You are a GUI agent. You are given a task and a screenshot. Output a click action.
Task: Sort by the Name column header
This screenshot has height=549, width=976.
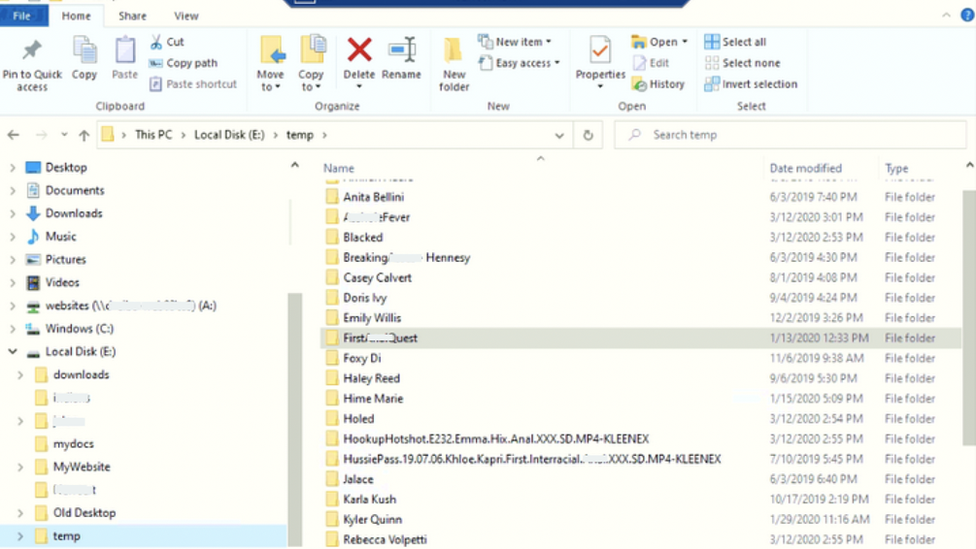click(339, 168)
